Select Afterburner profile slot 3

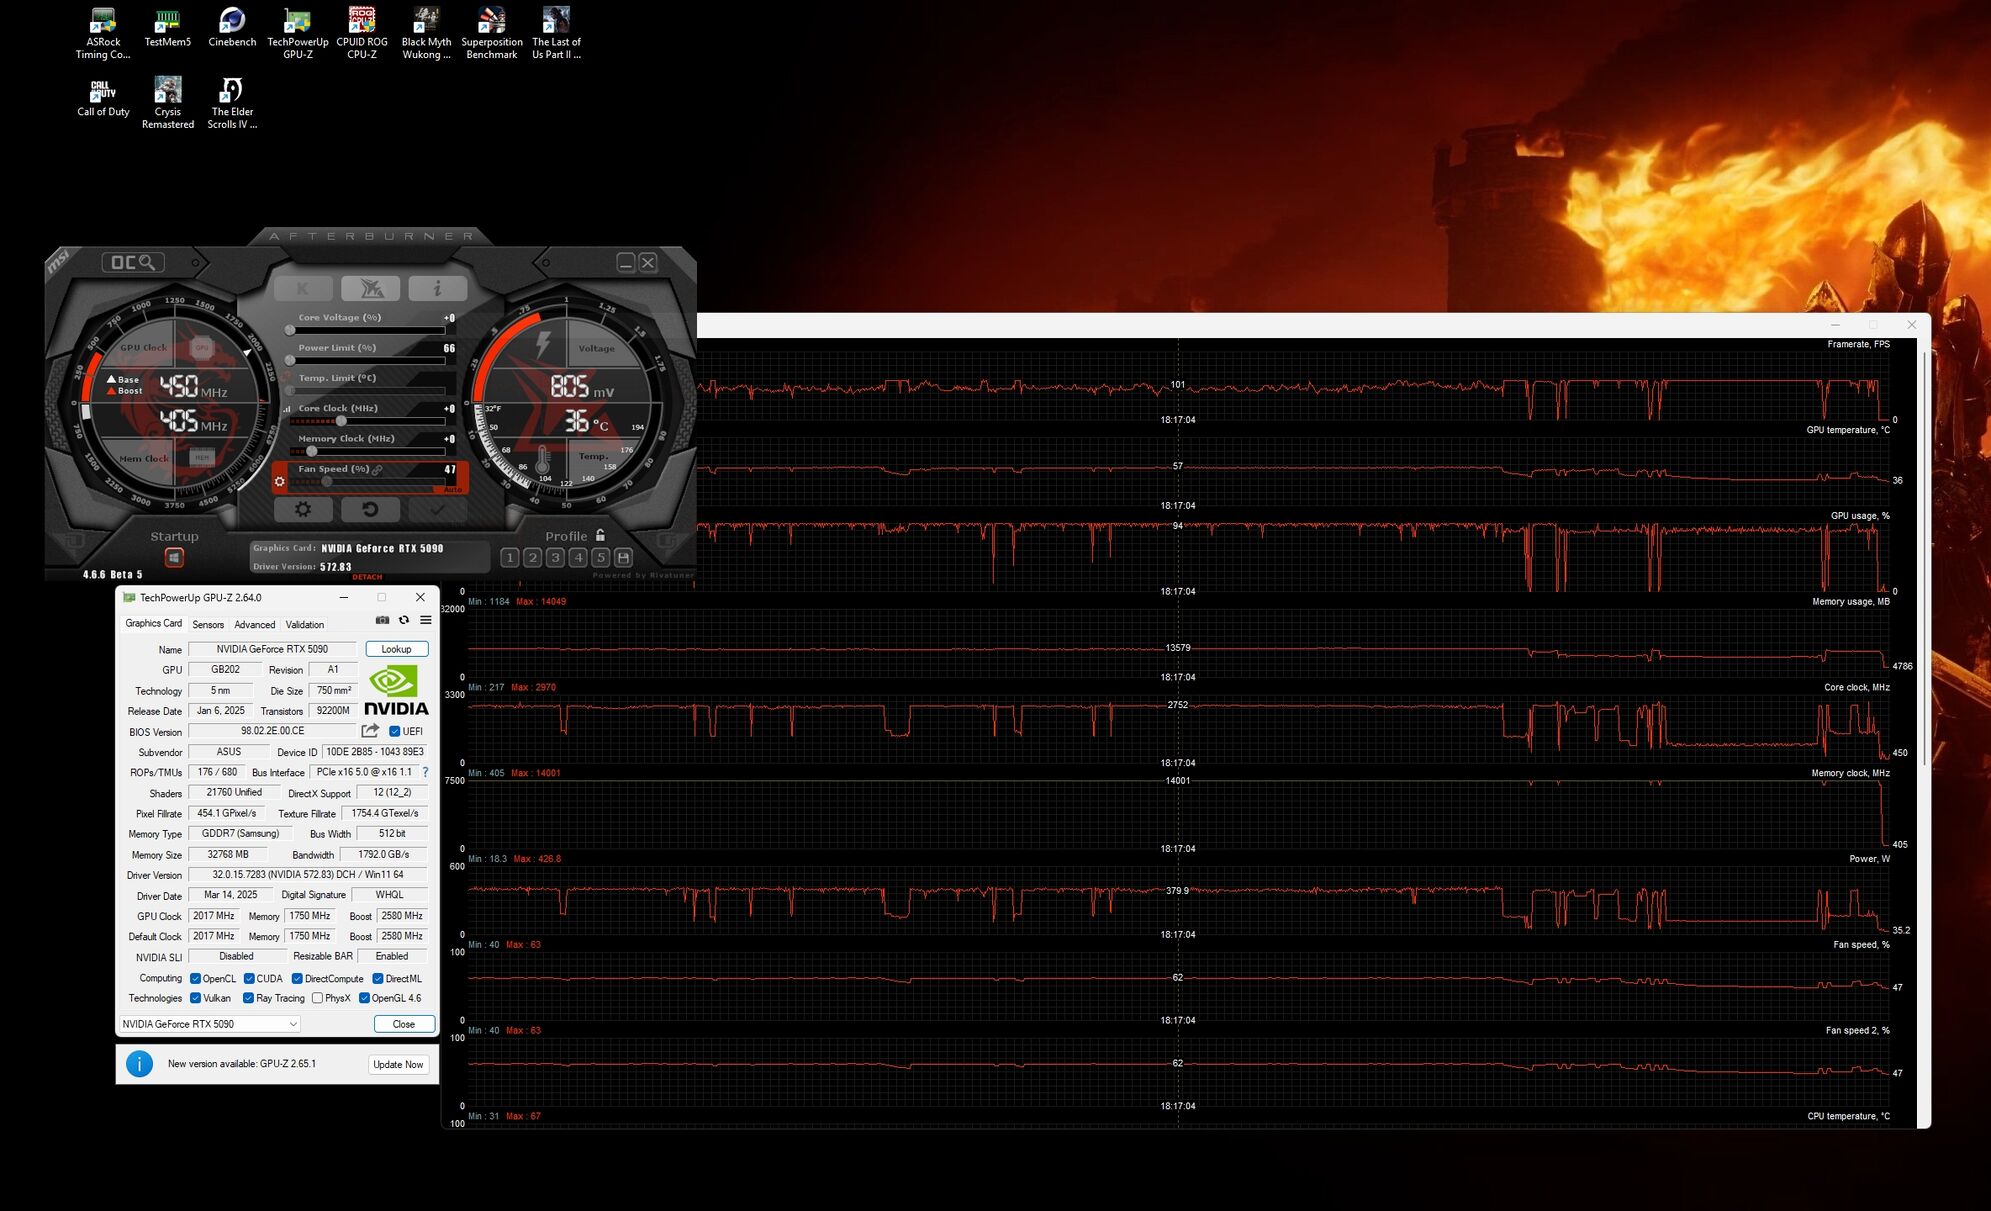coord(555,557)
